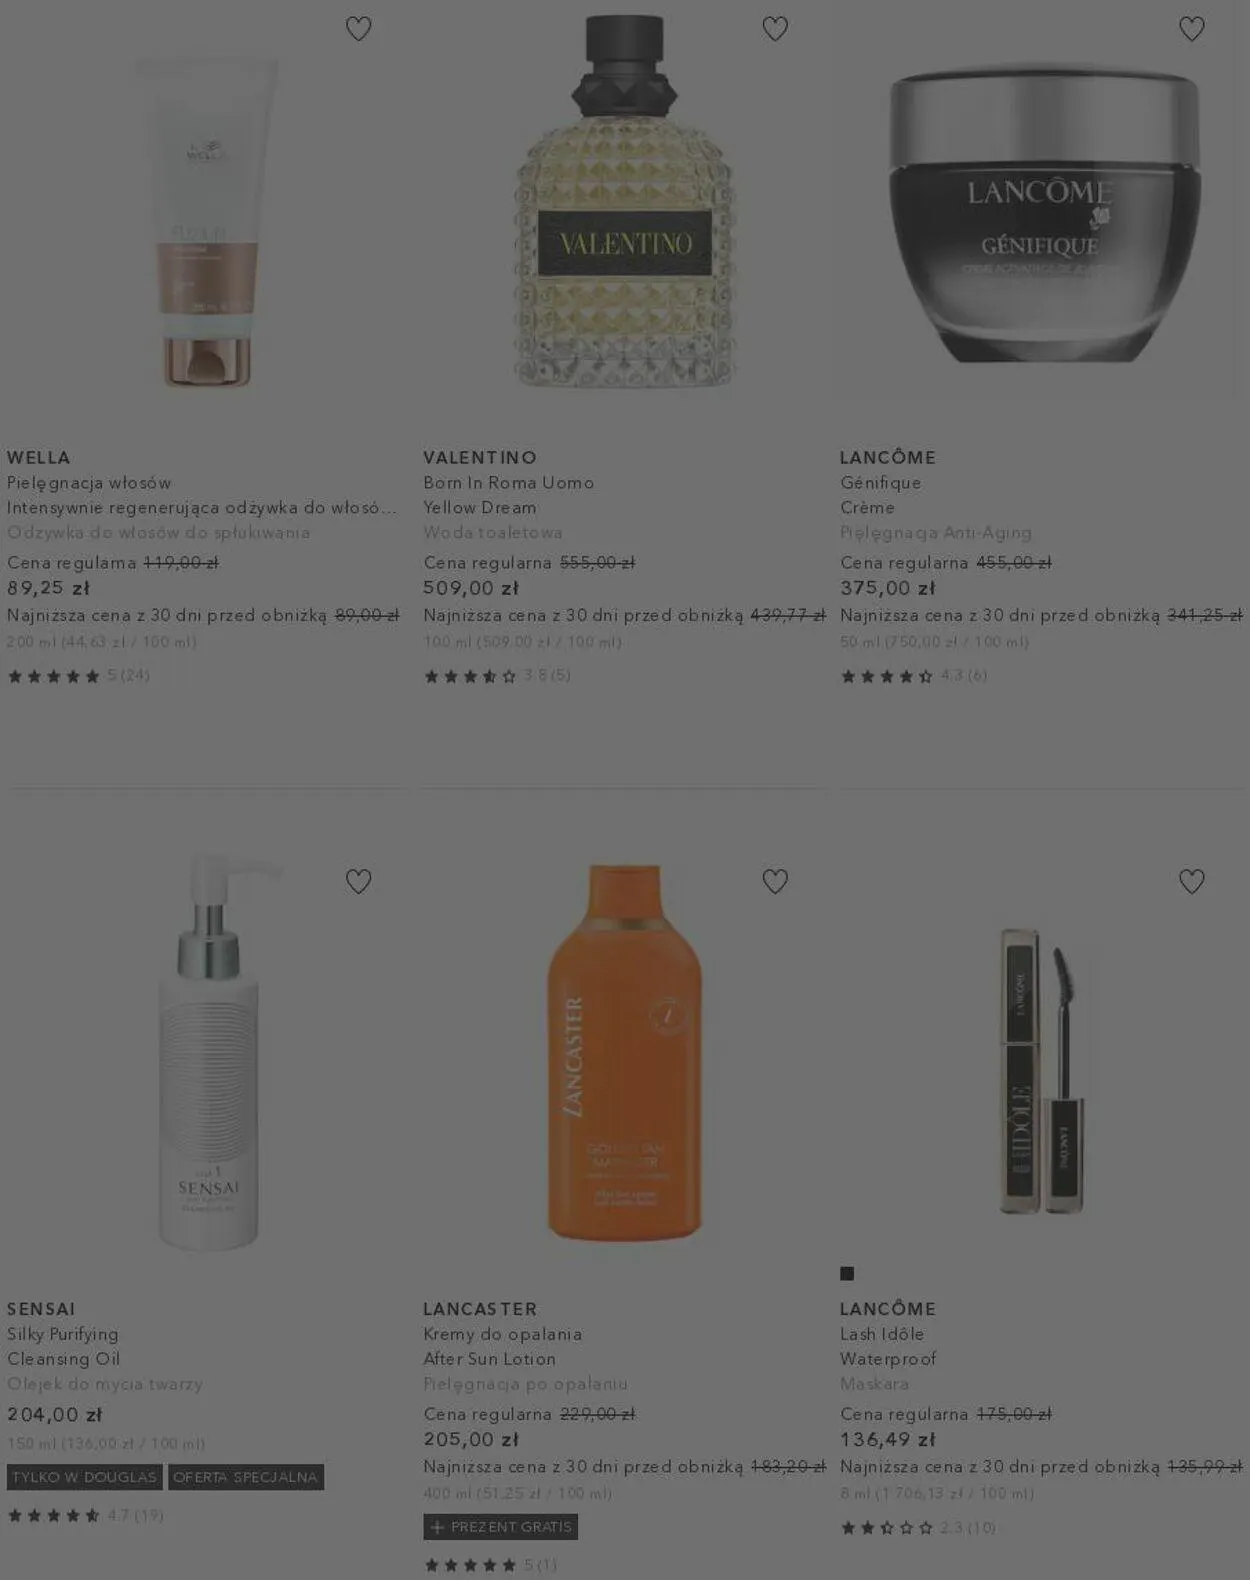Open LANCASTER After Sun Lotion link
The height and width of the screenshot is (1580, 1250).
pos(490,1359)
